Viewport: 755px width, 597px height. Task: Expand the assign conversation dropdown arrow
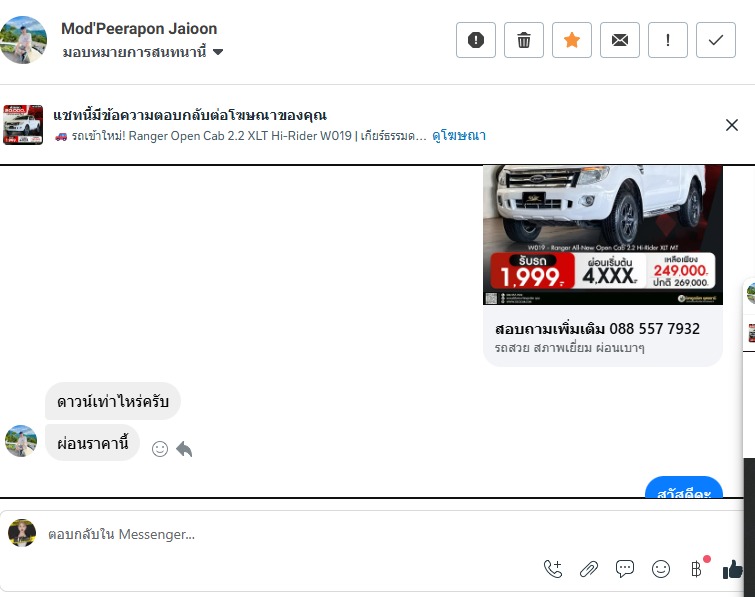pos(218,52)
